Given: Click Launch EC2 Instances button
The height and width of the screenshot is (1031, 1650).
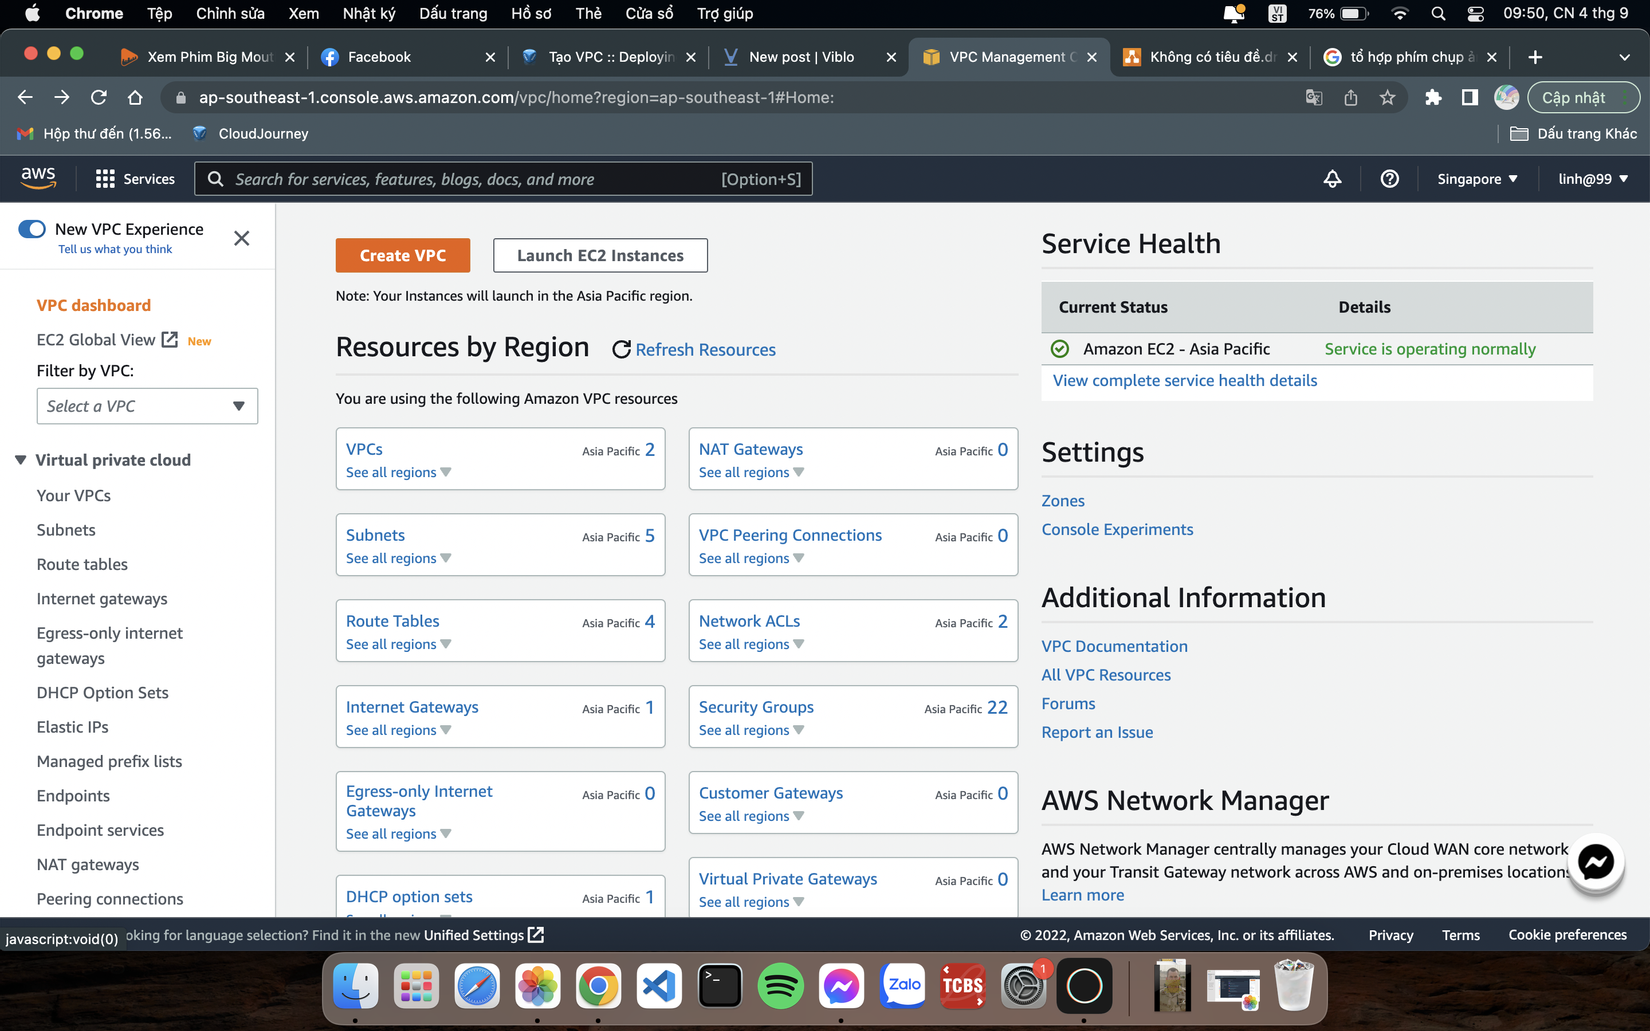Looking at the screenshot, I should coord(600,255).
